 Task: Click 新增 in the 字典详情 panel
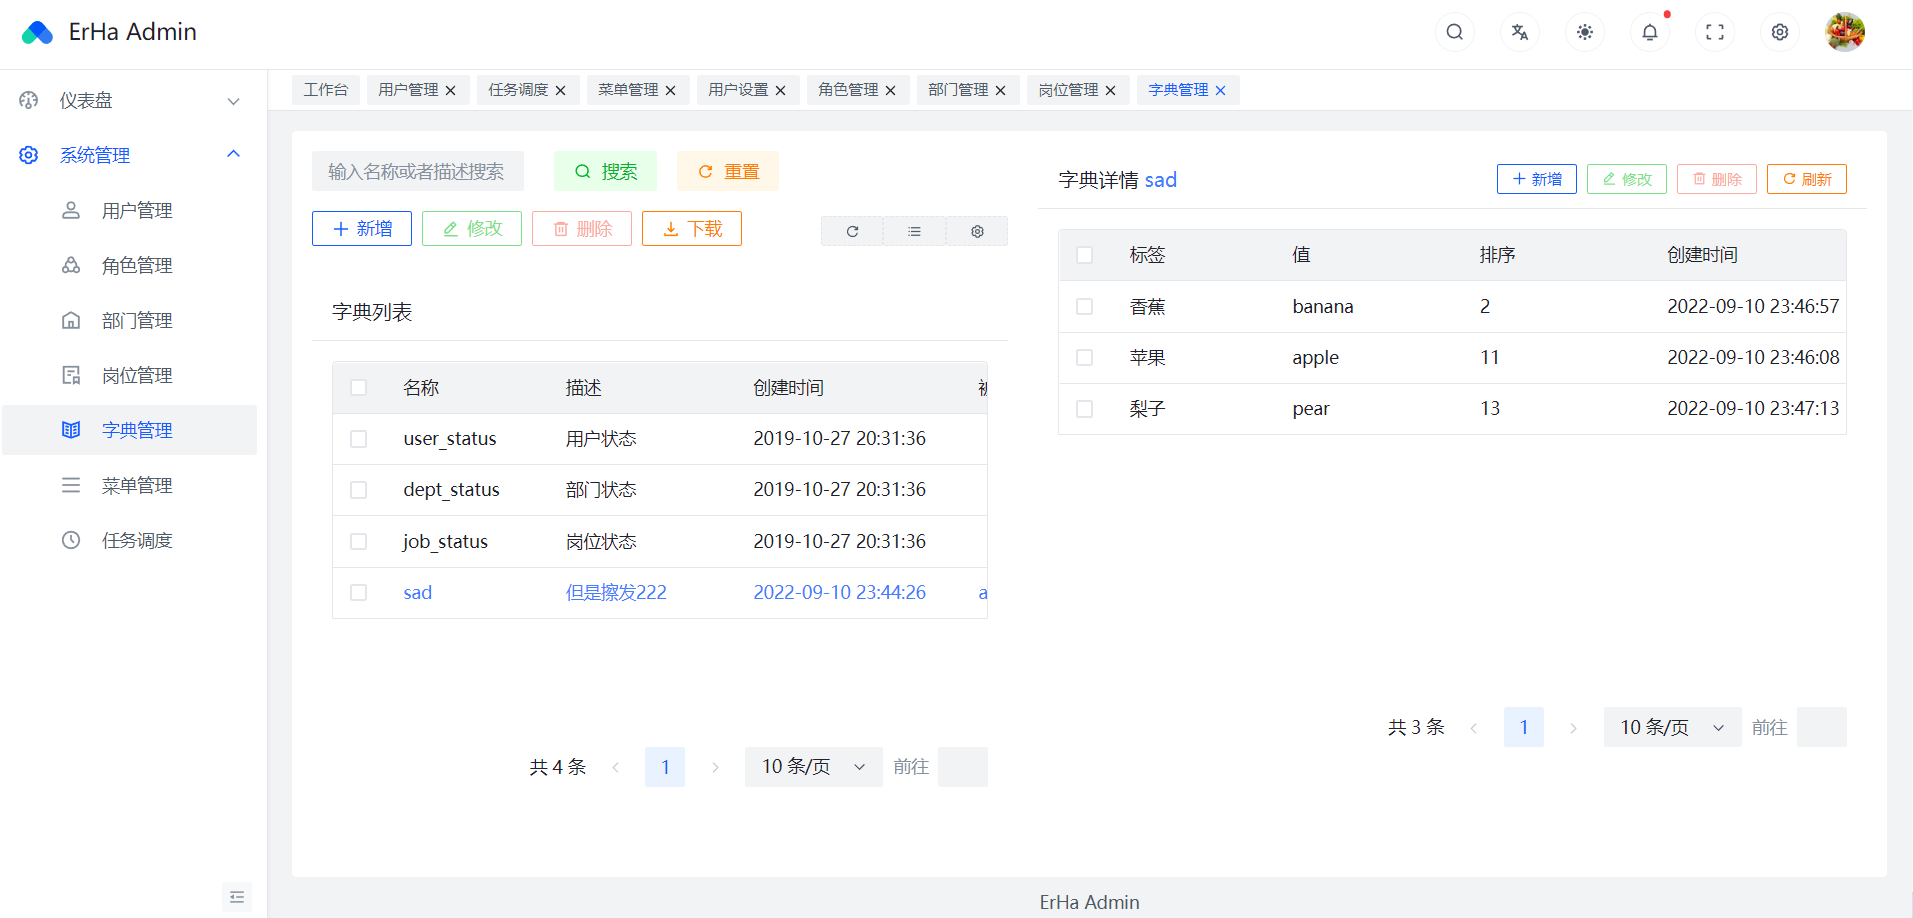coord(1537,179)
